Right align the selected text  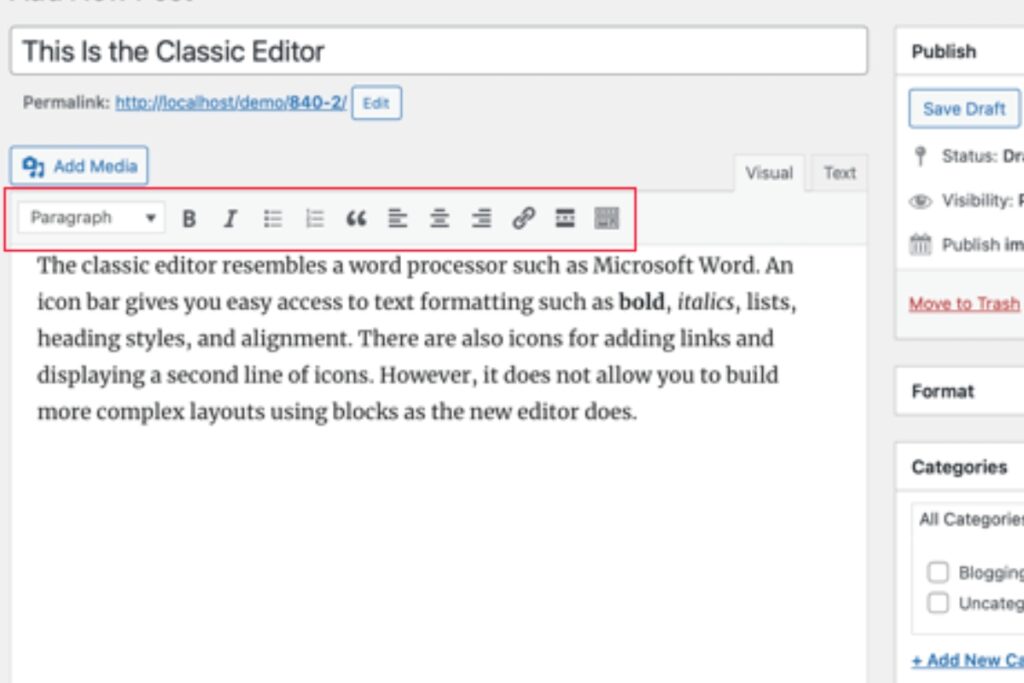tap(482, 217)
